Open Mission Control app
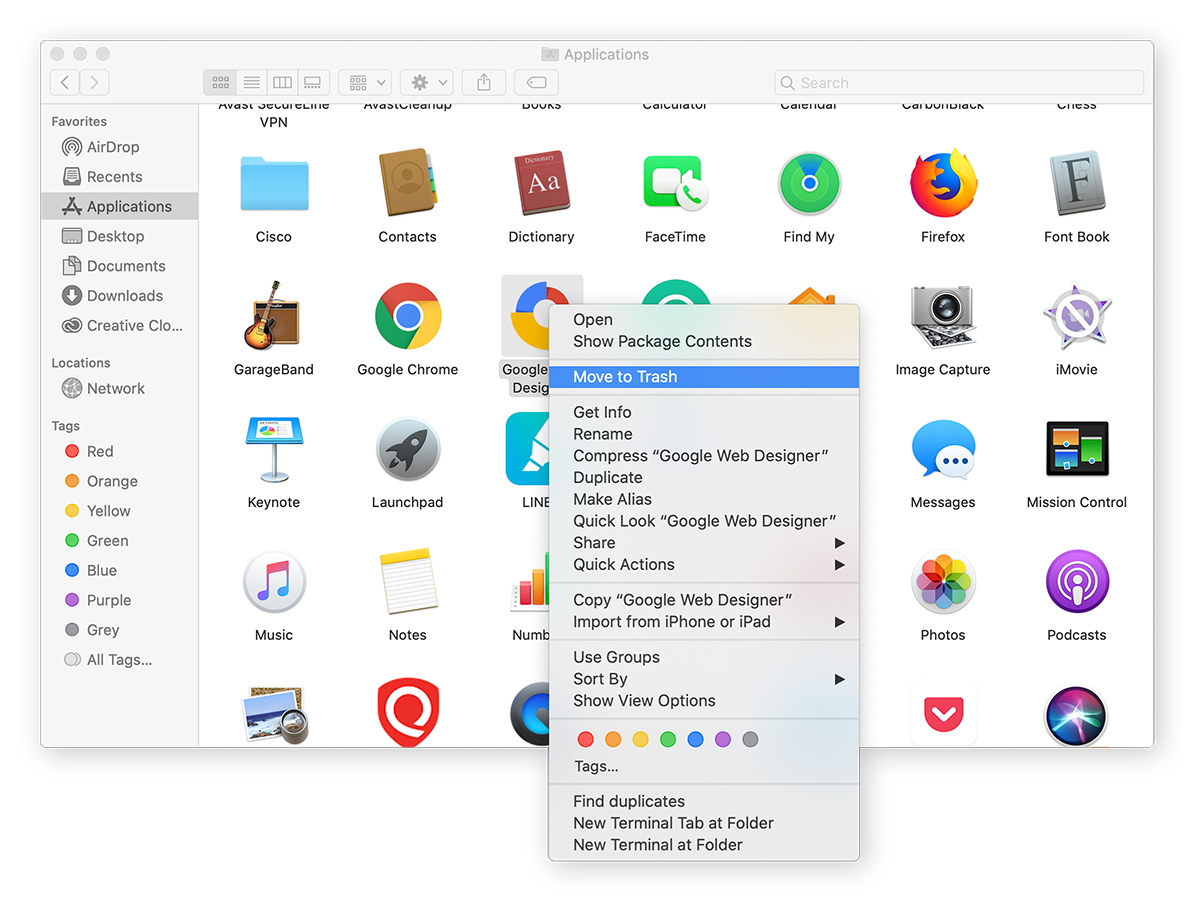Viewport: 1200px width, 903px height. click(1076, 448)
